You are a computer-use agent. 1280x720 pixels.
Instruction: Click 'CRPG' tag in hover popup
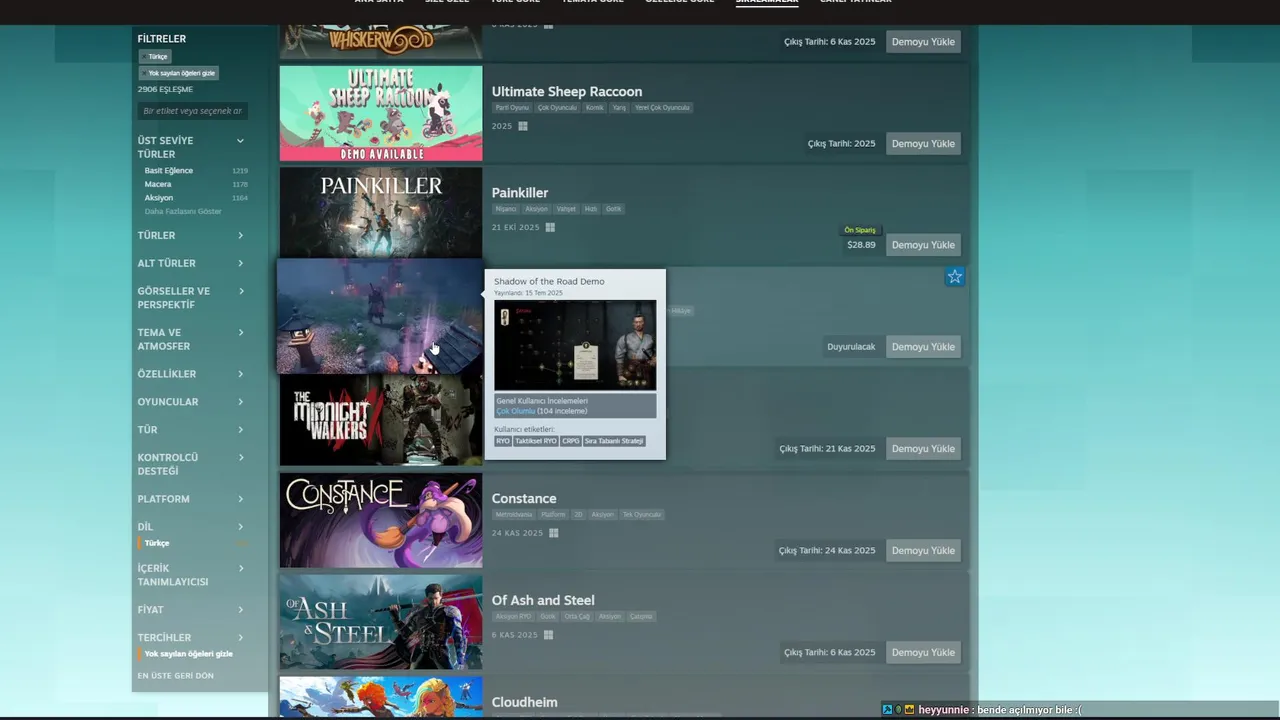tap(571, 441)
